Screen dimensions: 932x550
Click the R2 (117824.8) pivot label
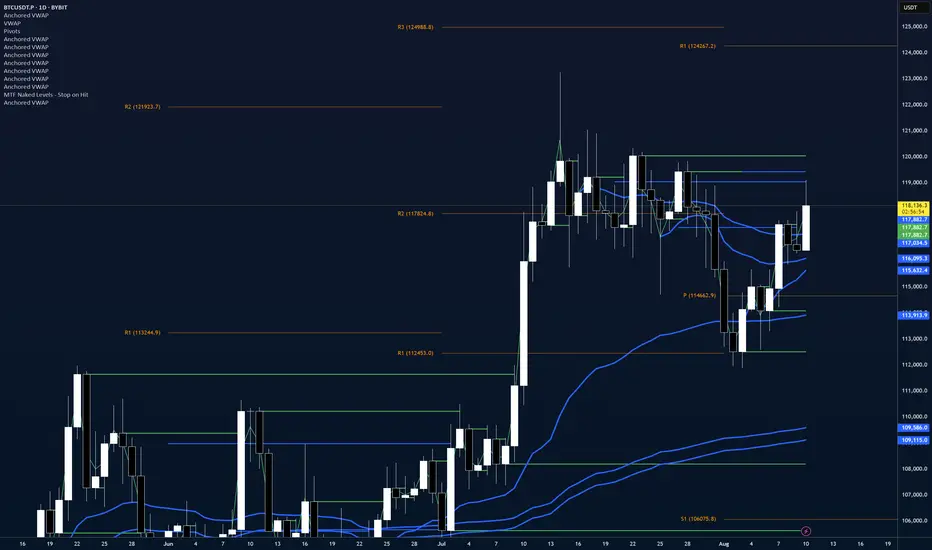415,213
